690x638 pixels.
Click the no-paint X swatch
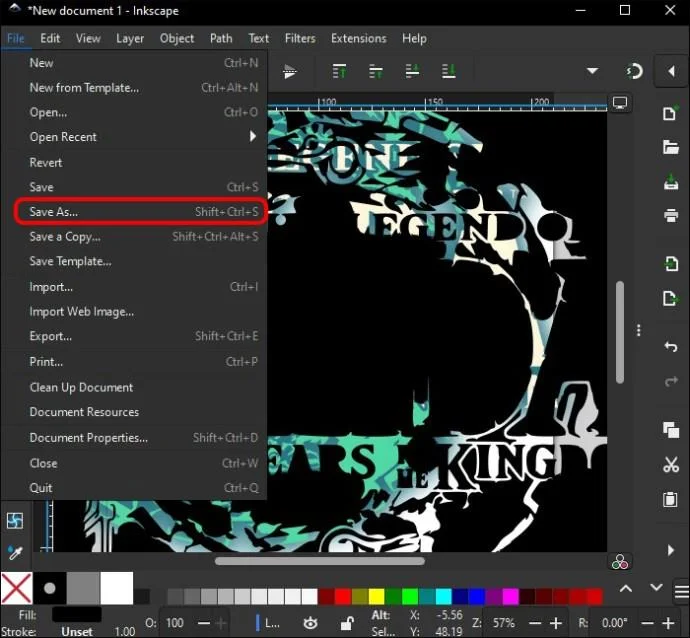[x=16, y=588]
